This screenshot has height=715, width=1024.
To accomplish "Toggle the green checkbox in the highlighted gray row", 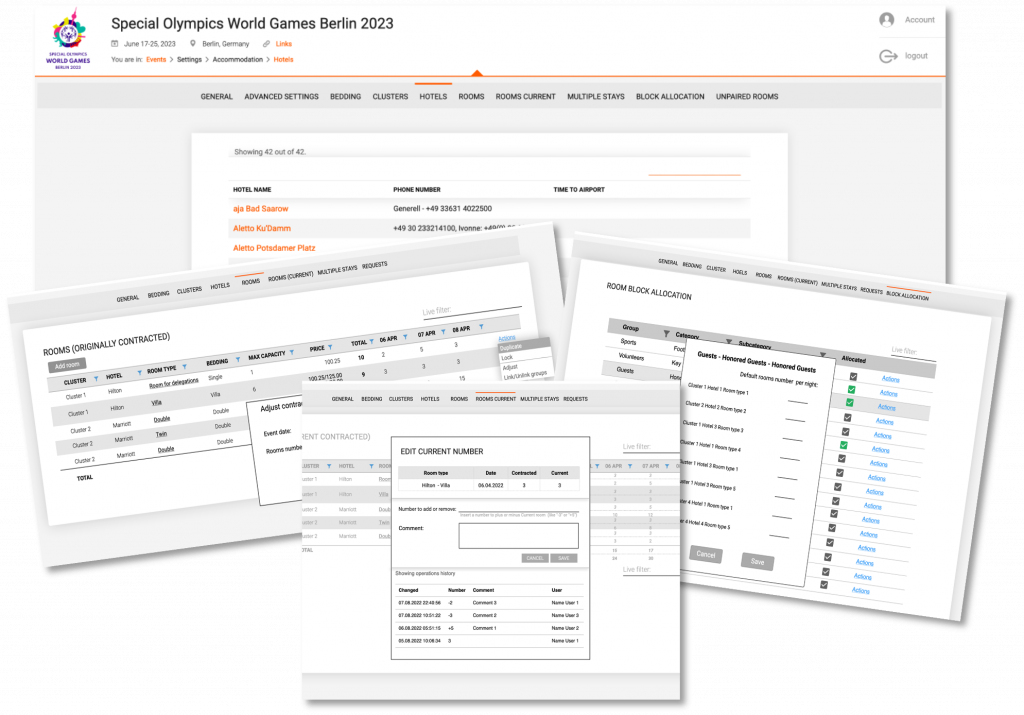I will [850, 403].
